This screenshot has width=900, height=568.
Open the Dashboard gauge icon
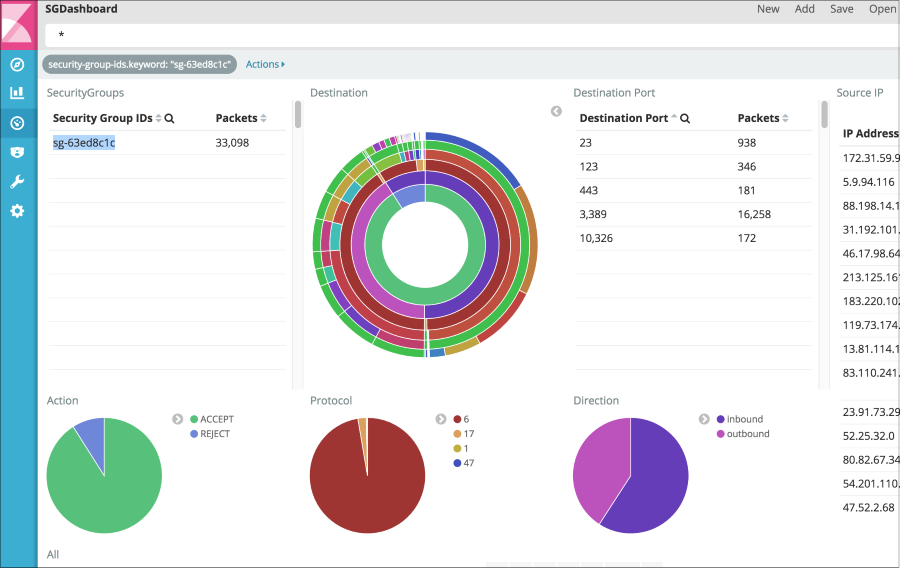17,123
